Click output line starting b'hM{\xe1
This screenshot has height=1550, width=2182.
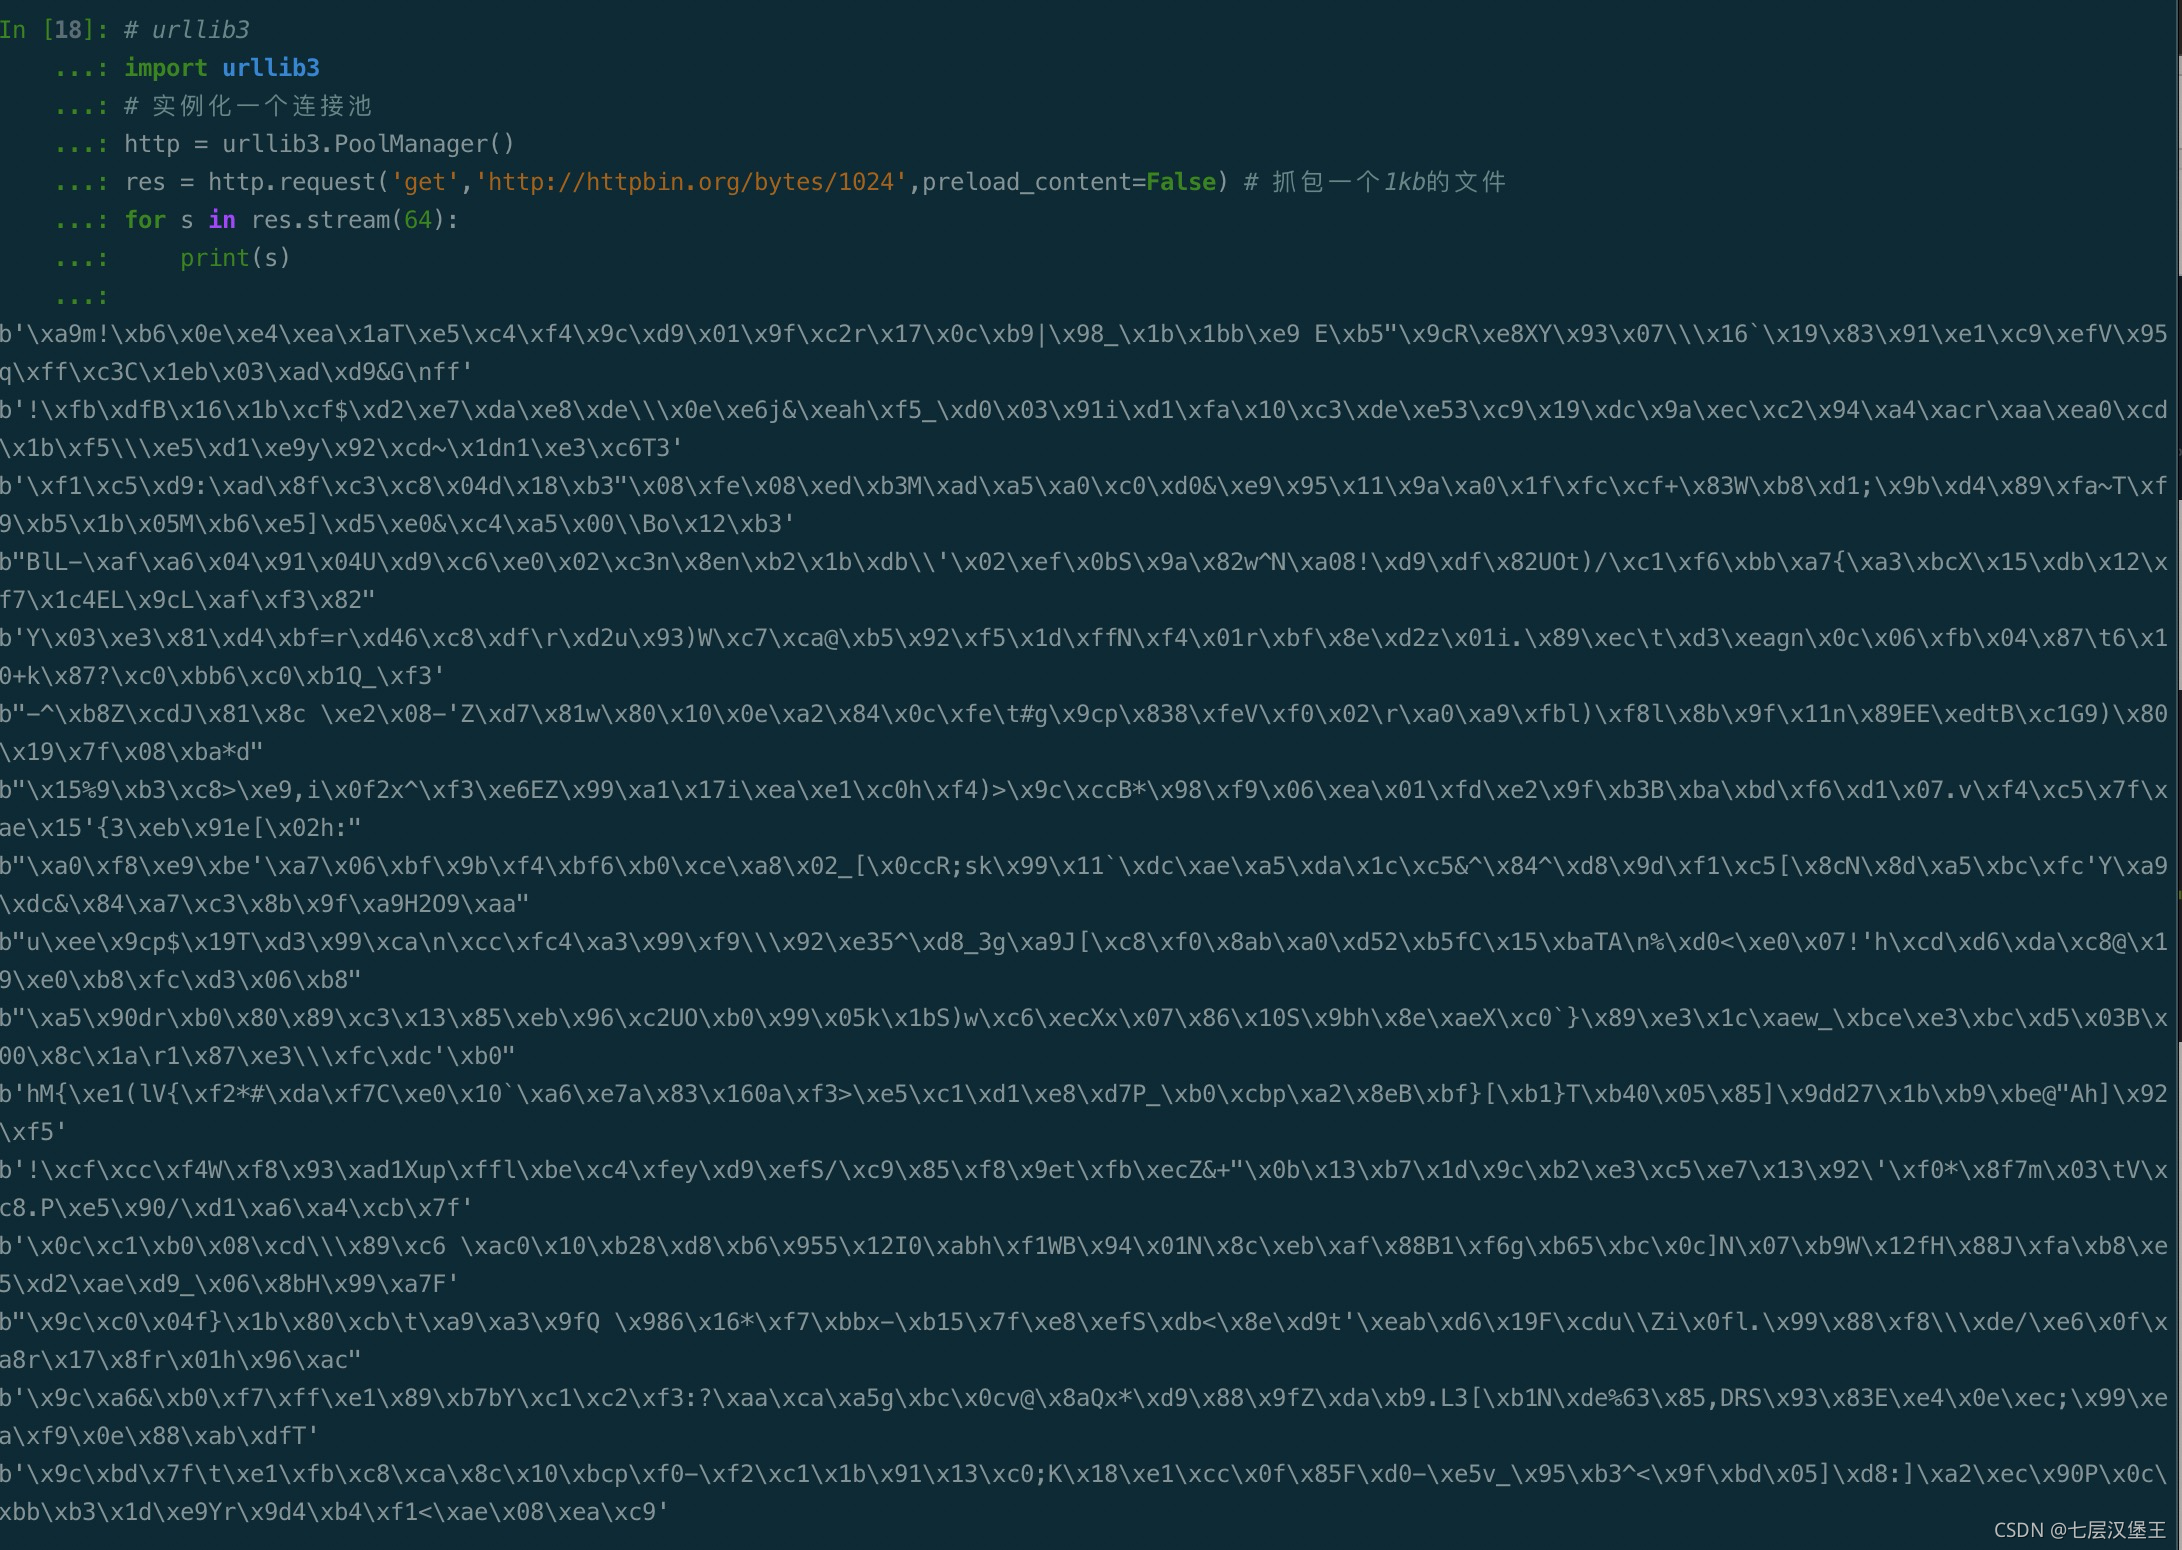coord(1084,1113)
